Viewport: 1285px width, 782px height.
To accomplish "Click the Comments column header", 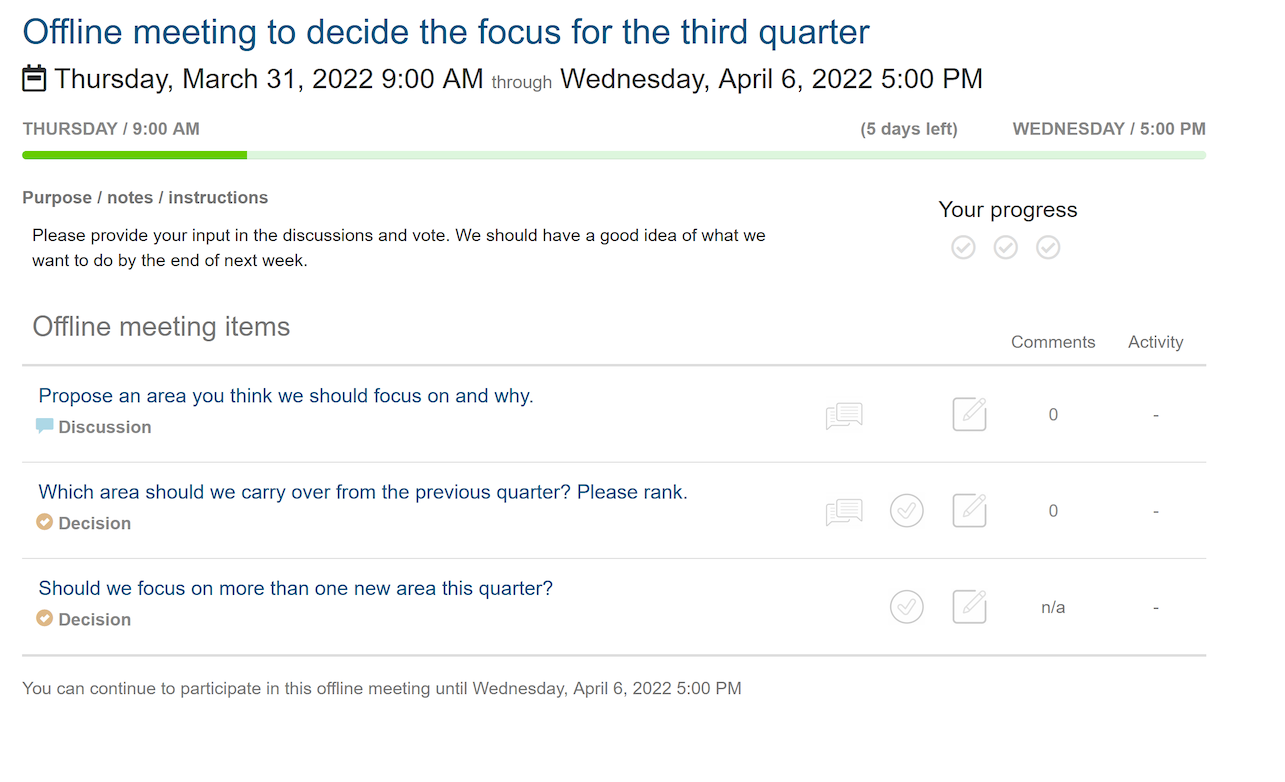I will 1053,342.
